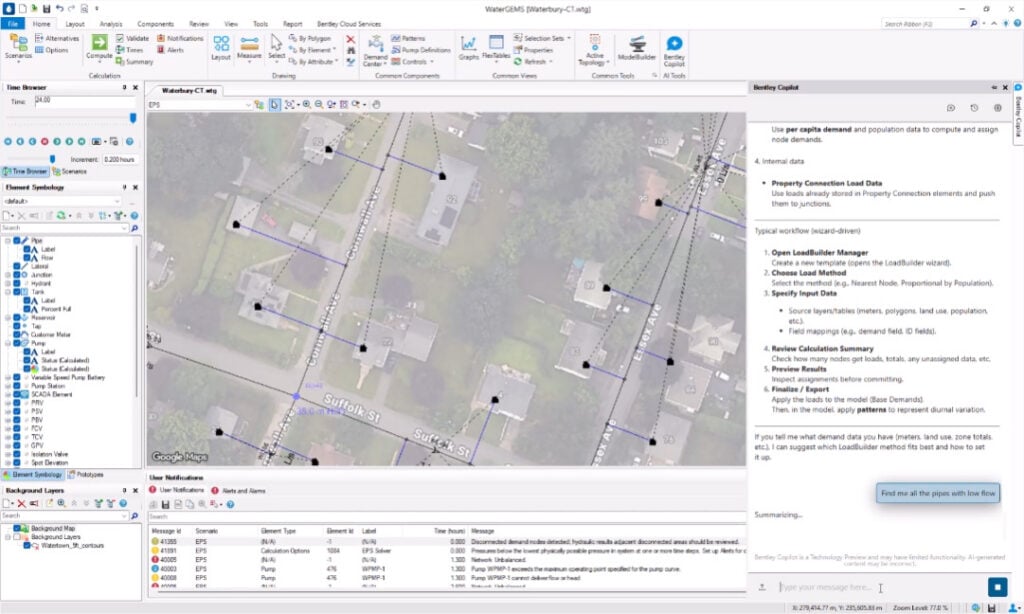The image size is (1024, 614).
Task: Open Demand Center tool
Action: 376,50
